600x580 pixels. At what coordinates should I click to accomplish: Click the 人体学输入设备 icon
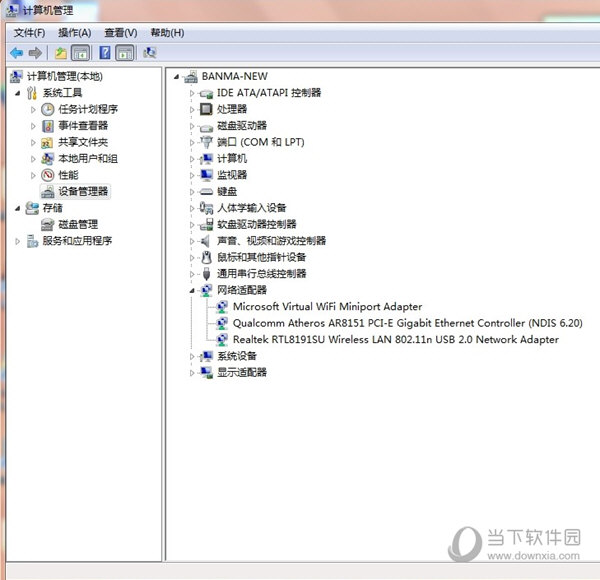(x=207, y=208)
